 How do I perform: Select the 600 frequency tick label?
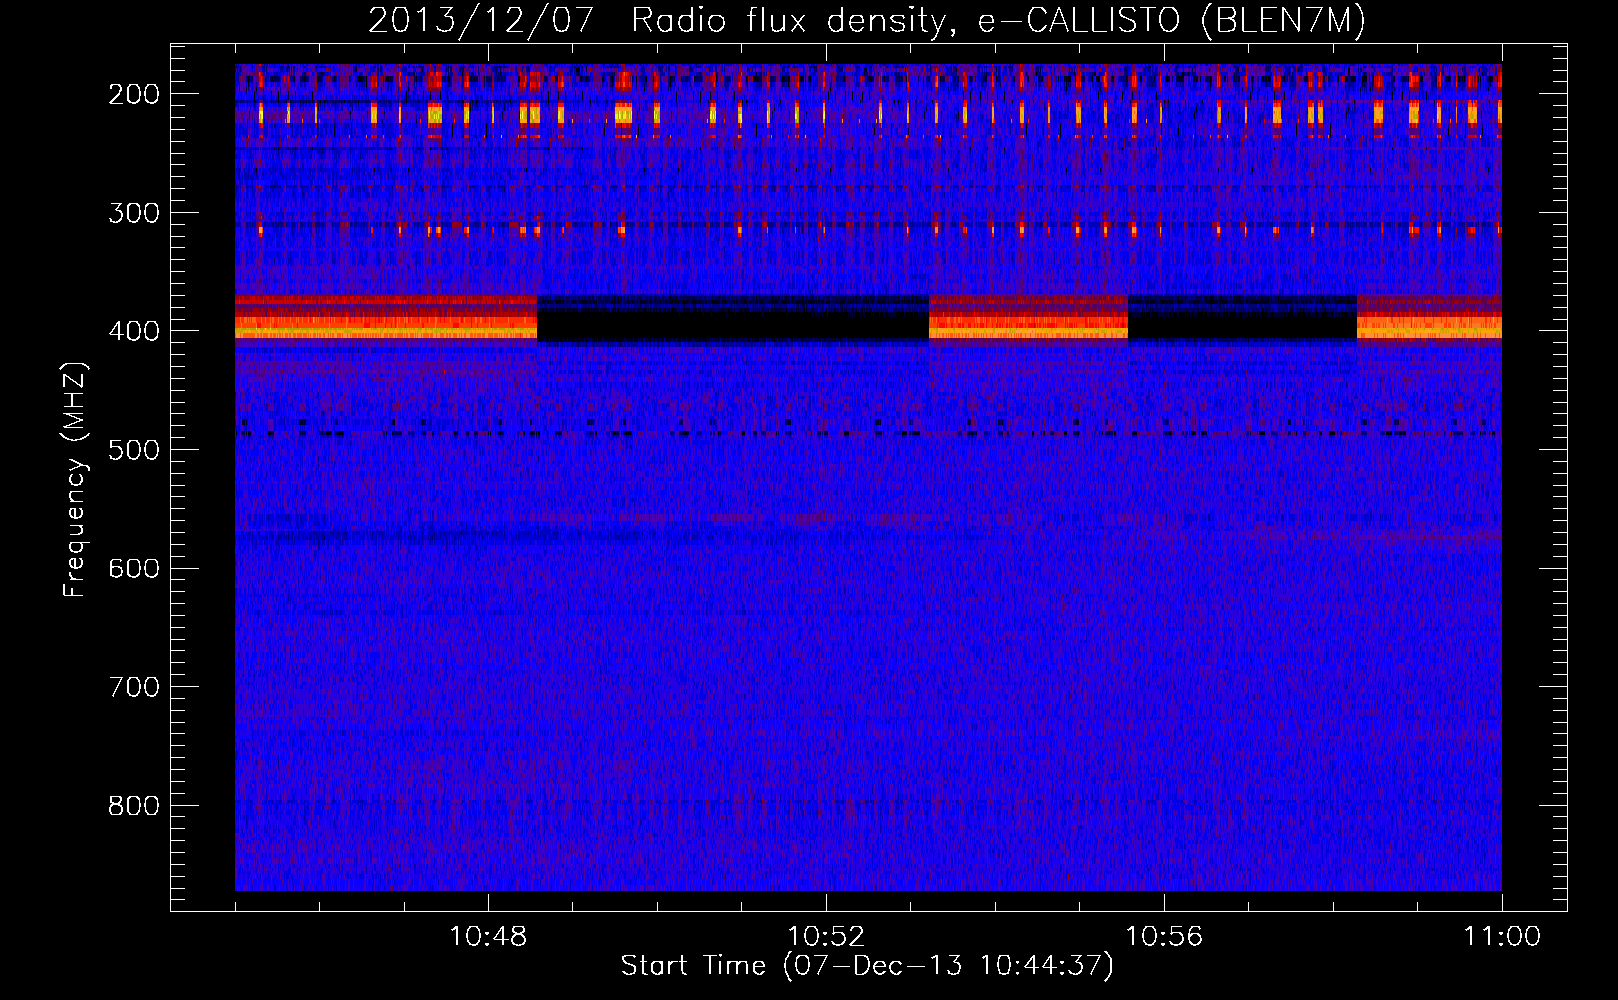coord(134,568)
